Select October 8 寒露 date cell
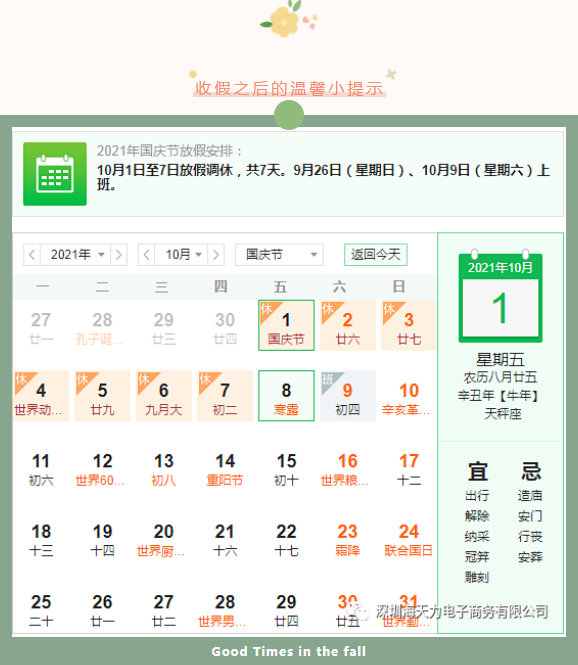This screenshot has height=665, width=578. pos(286,396)
